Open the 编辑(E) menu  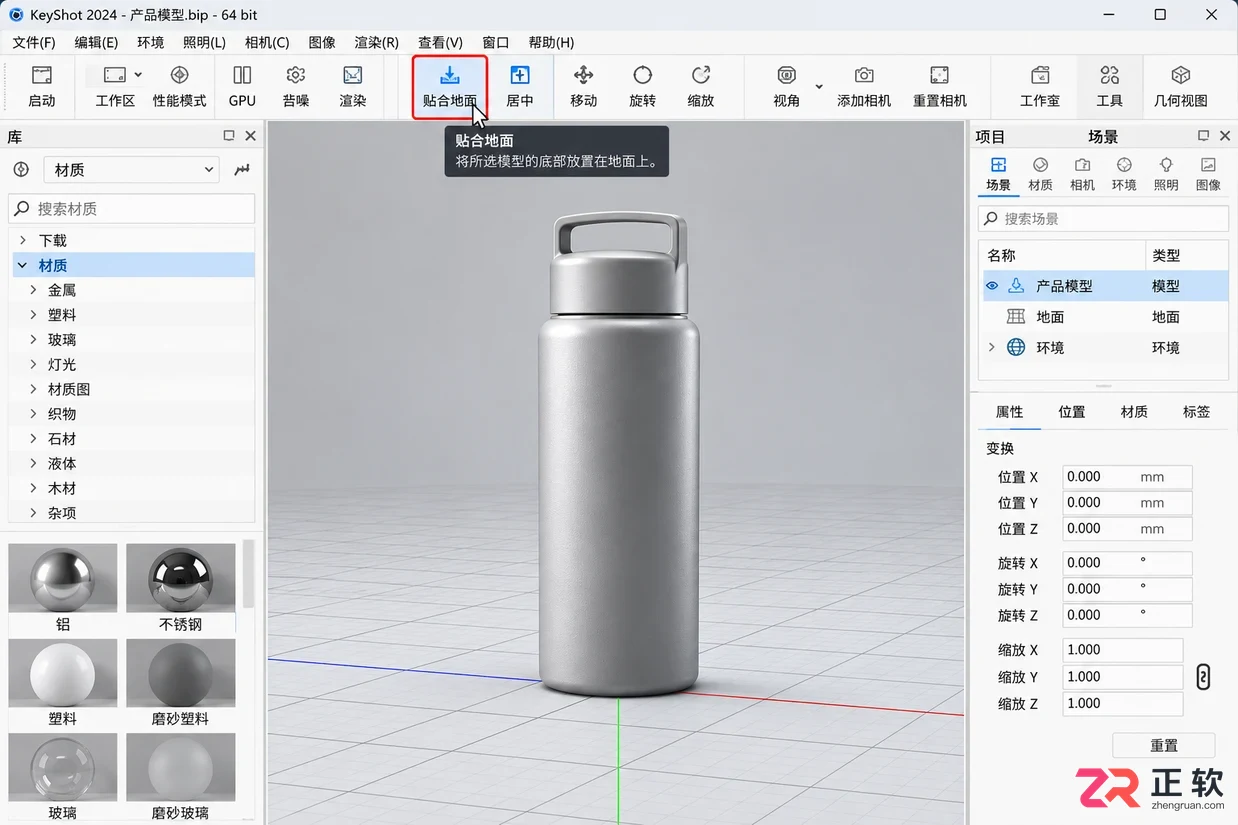point(96,42)
